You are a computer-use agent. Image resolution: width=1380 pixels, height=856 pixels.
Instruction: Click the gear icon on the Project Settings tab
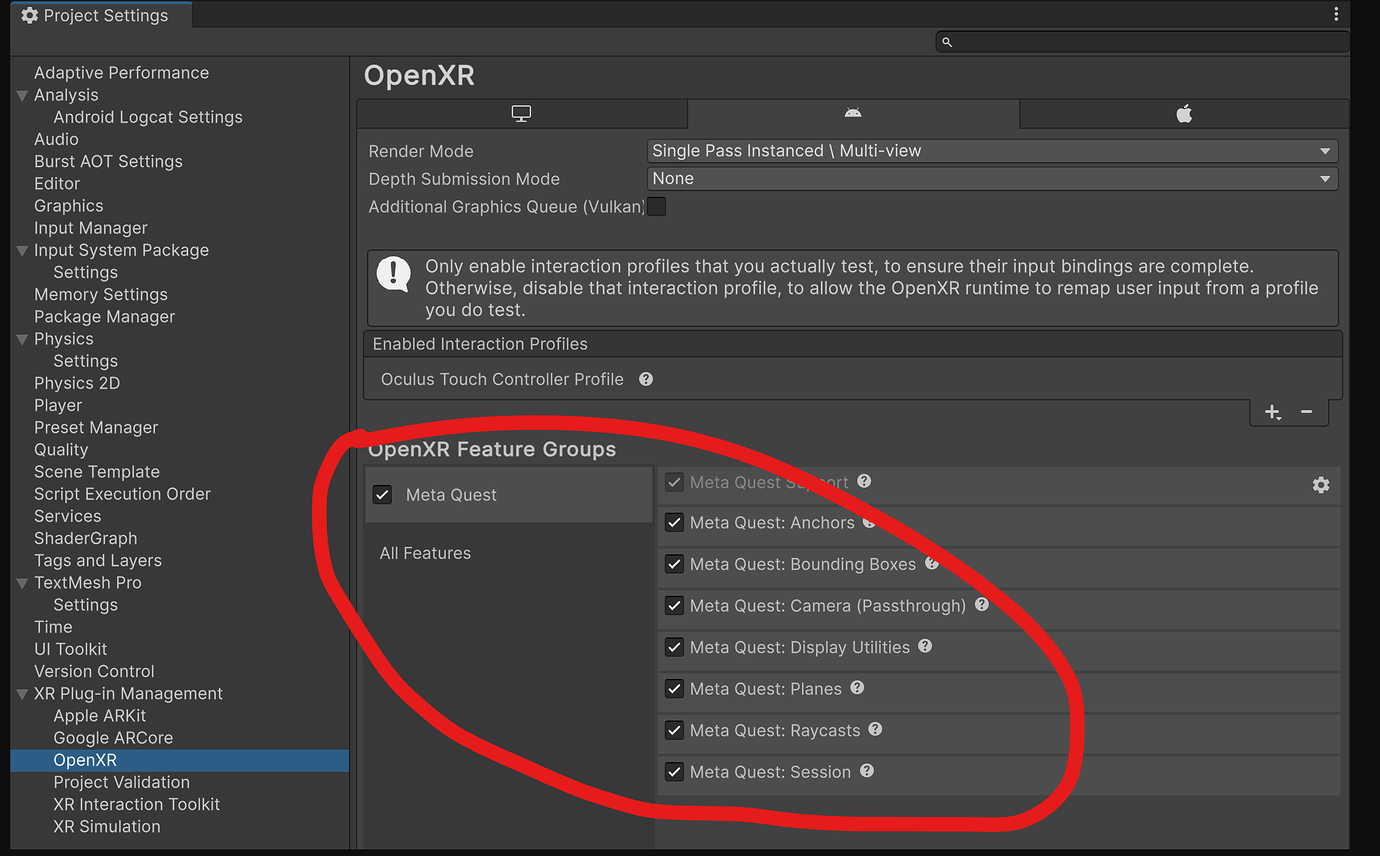tap(28, 15)
